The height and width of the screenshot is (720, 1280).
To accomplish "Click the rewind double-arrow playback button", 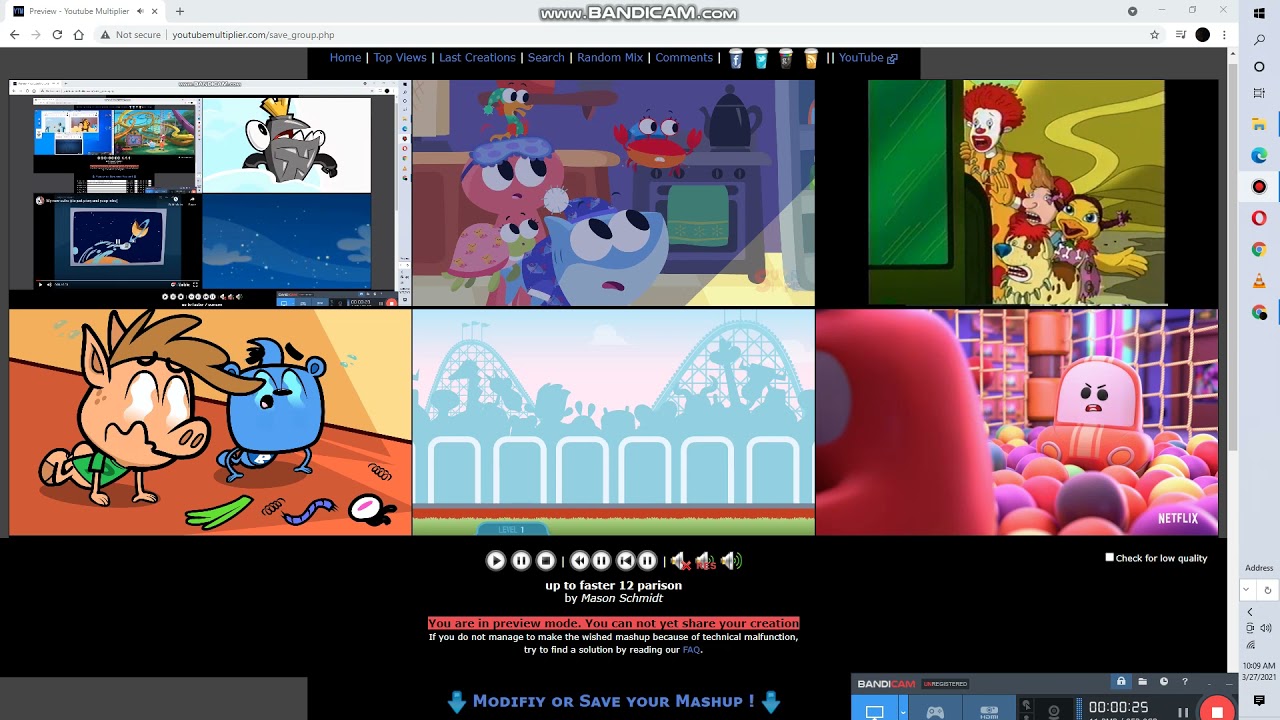I will [580, 561].
